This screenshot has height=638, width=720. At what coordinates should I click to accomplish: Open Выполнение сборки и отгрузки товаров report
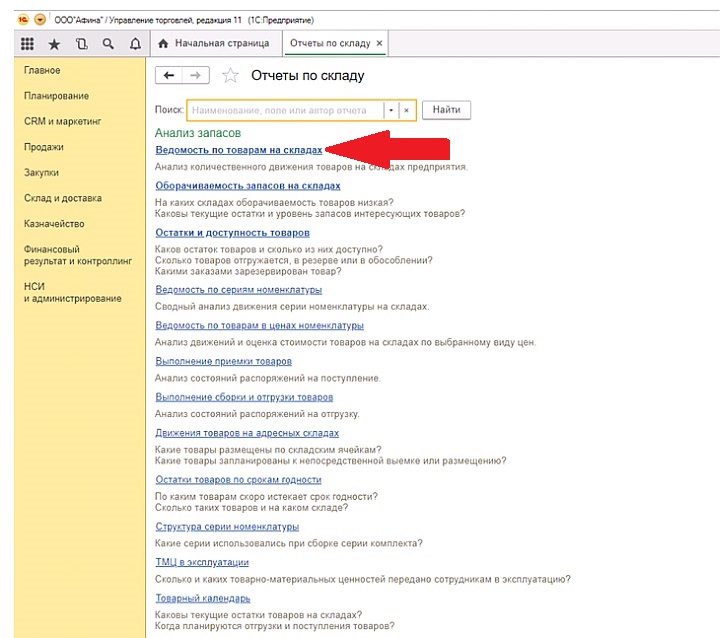click(x=244, y=397)
